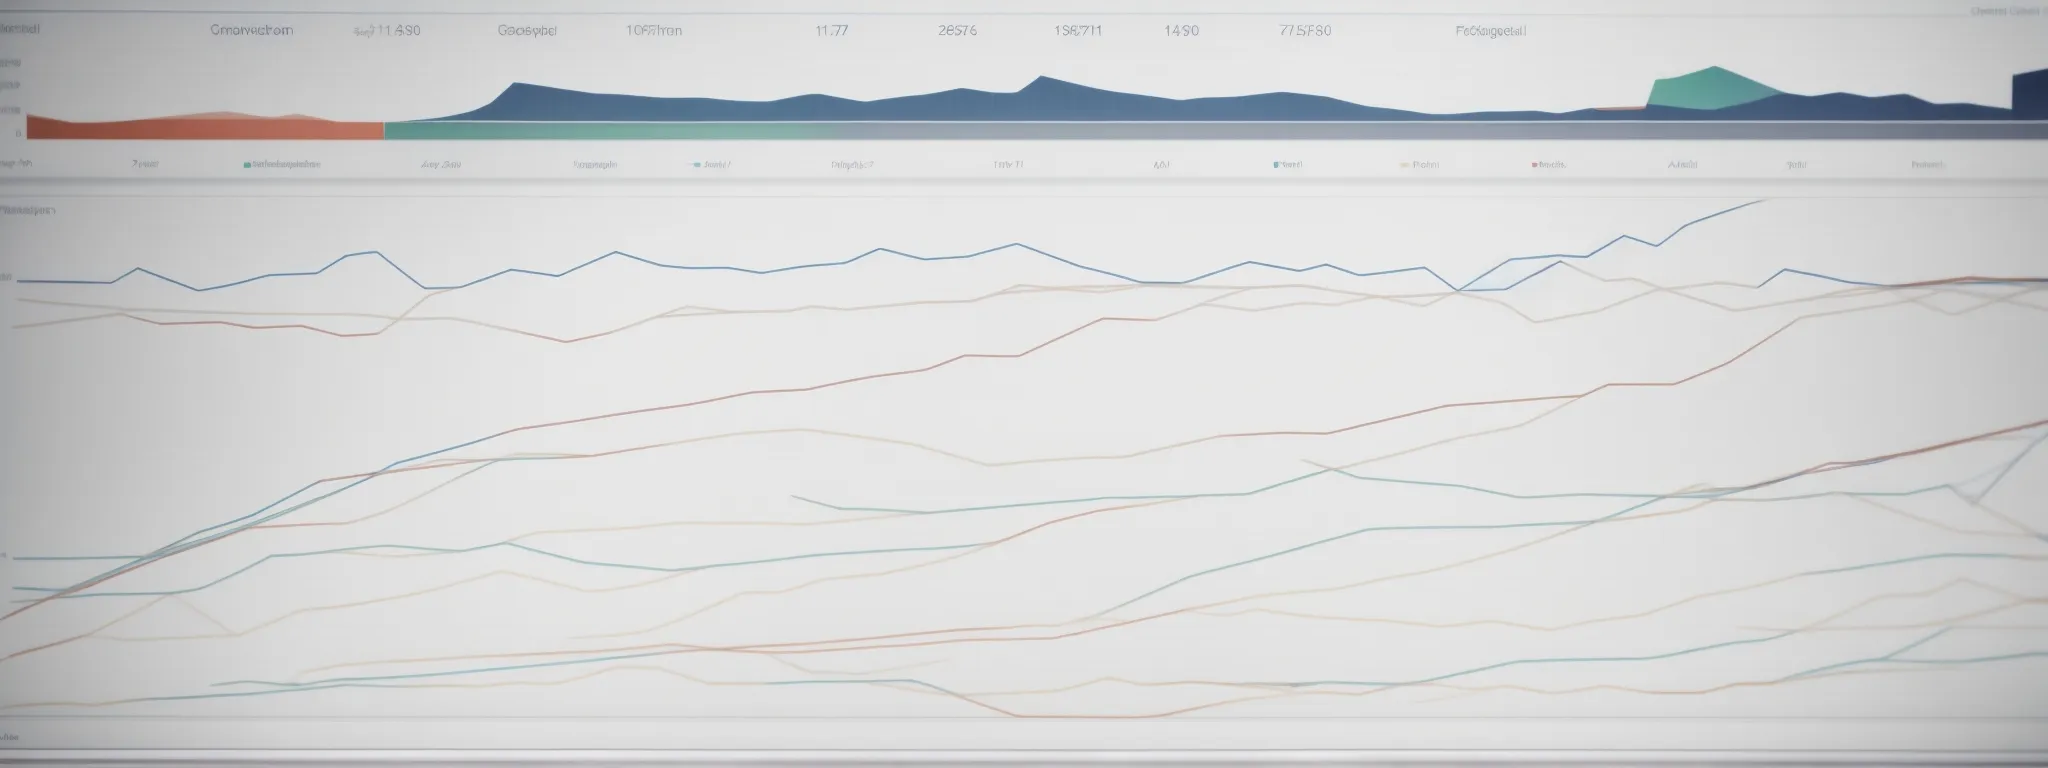
Task: Select the 'Gmorvectrom' header label
Action: [251, 30]
